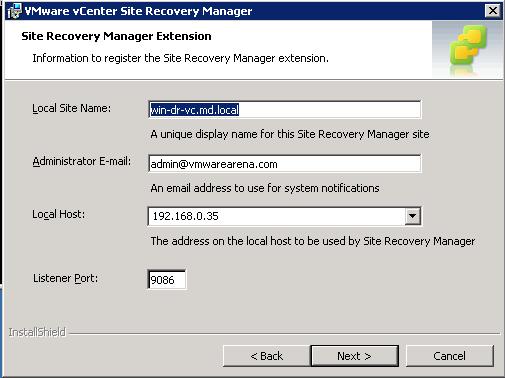Image resolution: width=505 pixels, height=378 pixels.
Task: Click the system notifications email hint text
Action: pyautogui.click(x=265, y=188)
